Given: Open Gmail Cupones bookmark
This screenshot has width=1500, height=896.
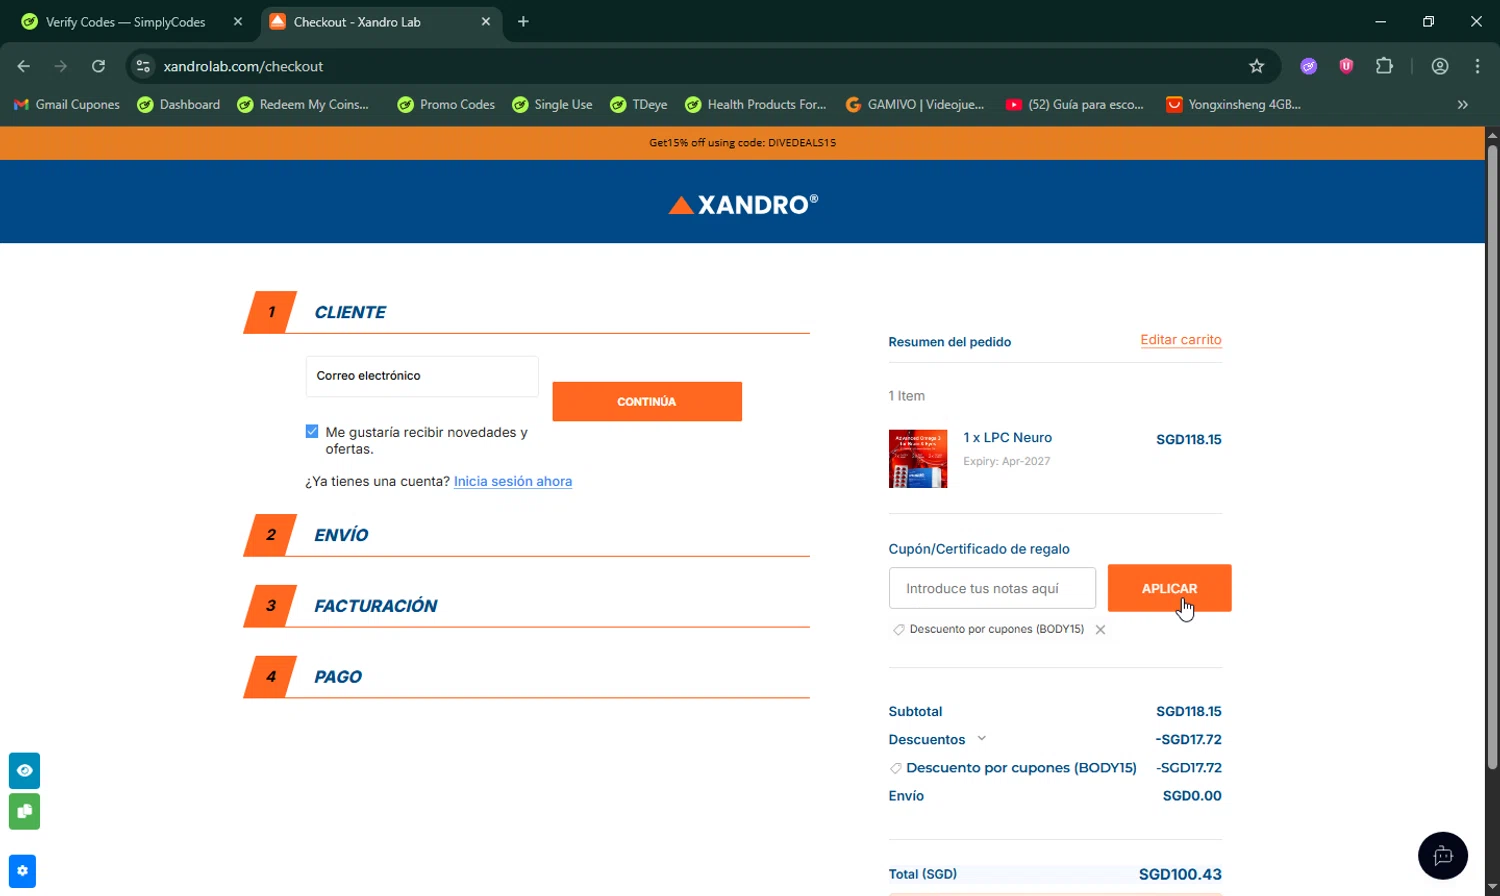Looking at the screenshot, I should point(66,104).
